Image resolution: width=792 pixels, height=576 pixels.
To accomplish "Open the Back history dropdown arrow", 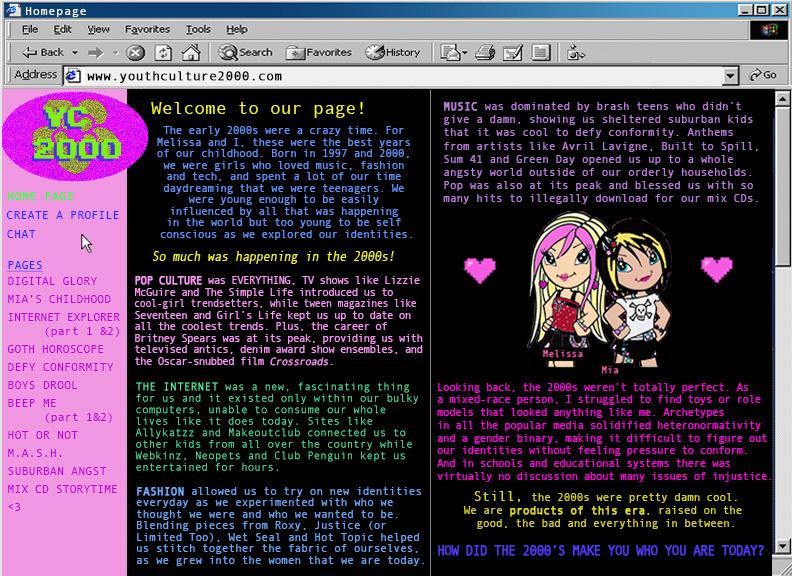I will point(75,53).
